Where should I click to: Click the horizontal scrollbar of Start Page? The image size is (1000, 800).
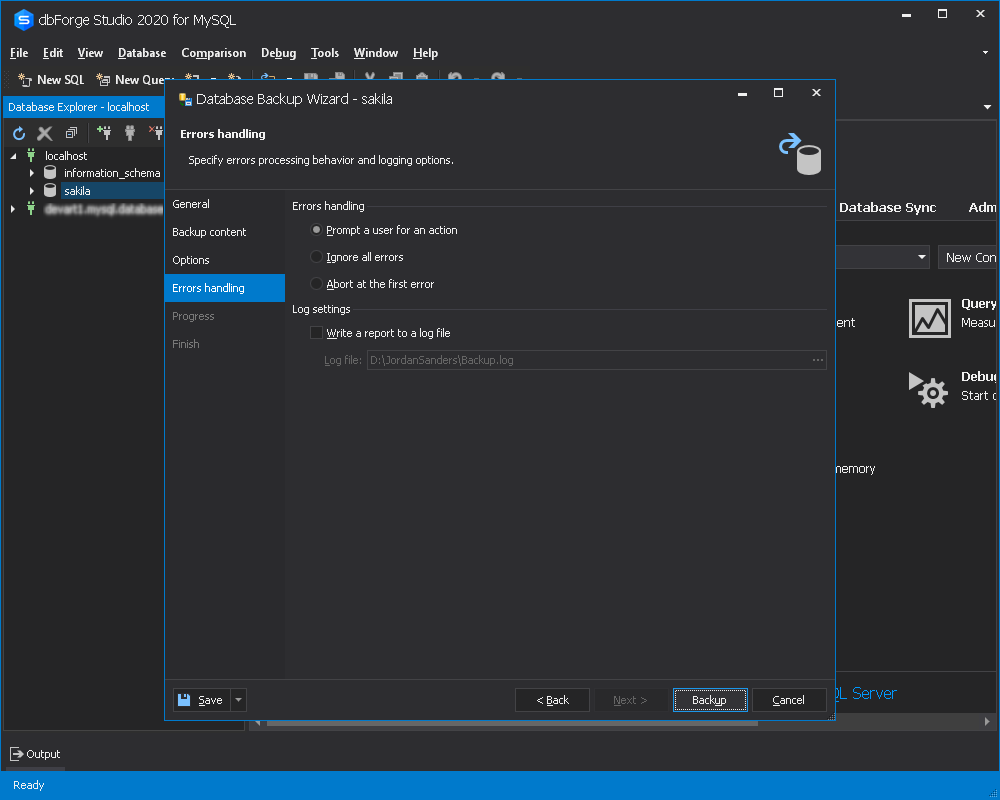coord(512,723)
